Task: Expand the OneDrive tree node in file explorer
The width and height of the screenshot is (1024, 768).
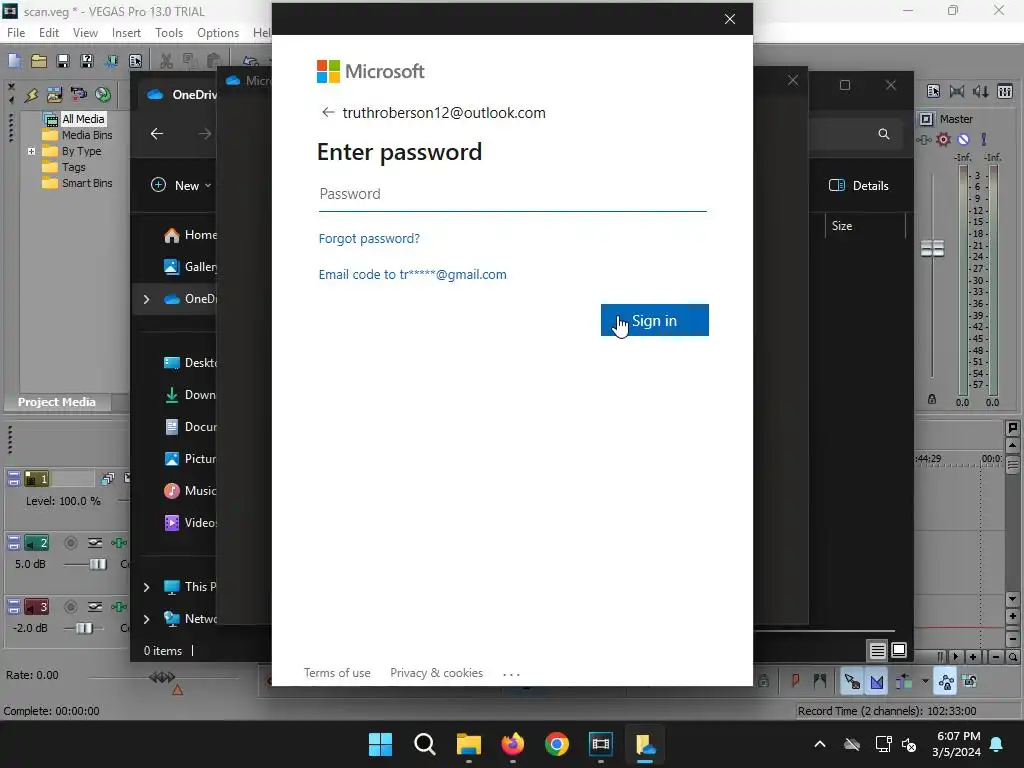Action: (x=146, y=299)
